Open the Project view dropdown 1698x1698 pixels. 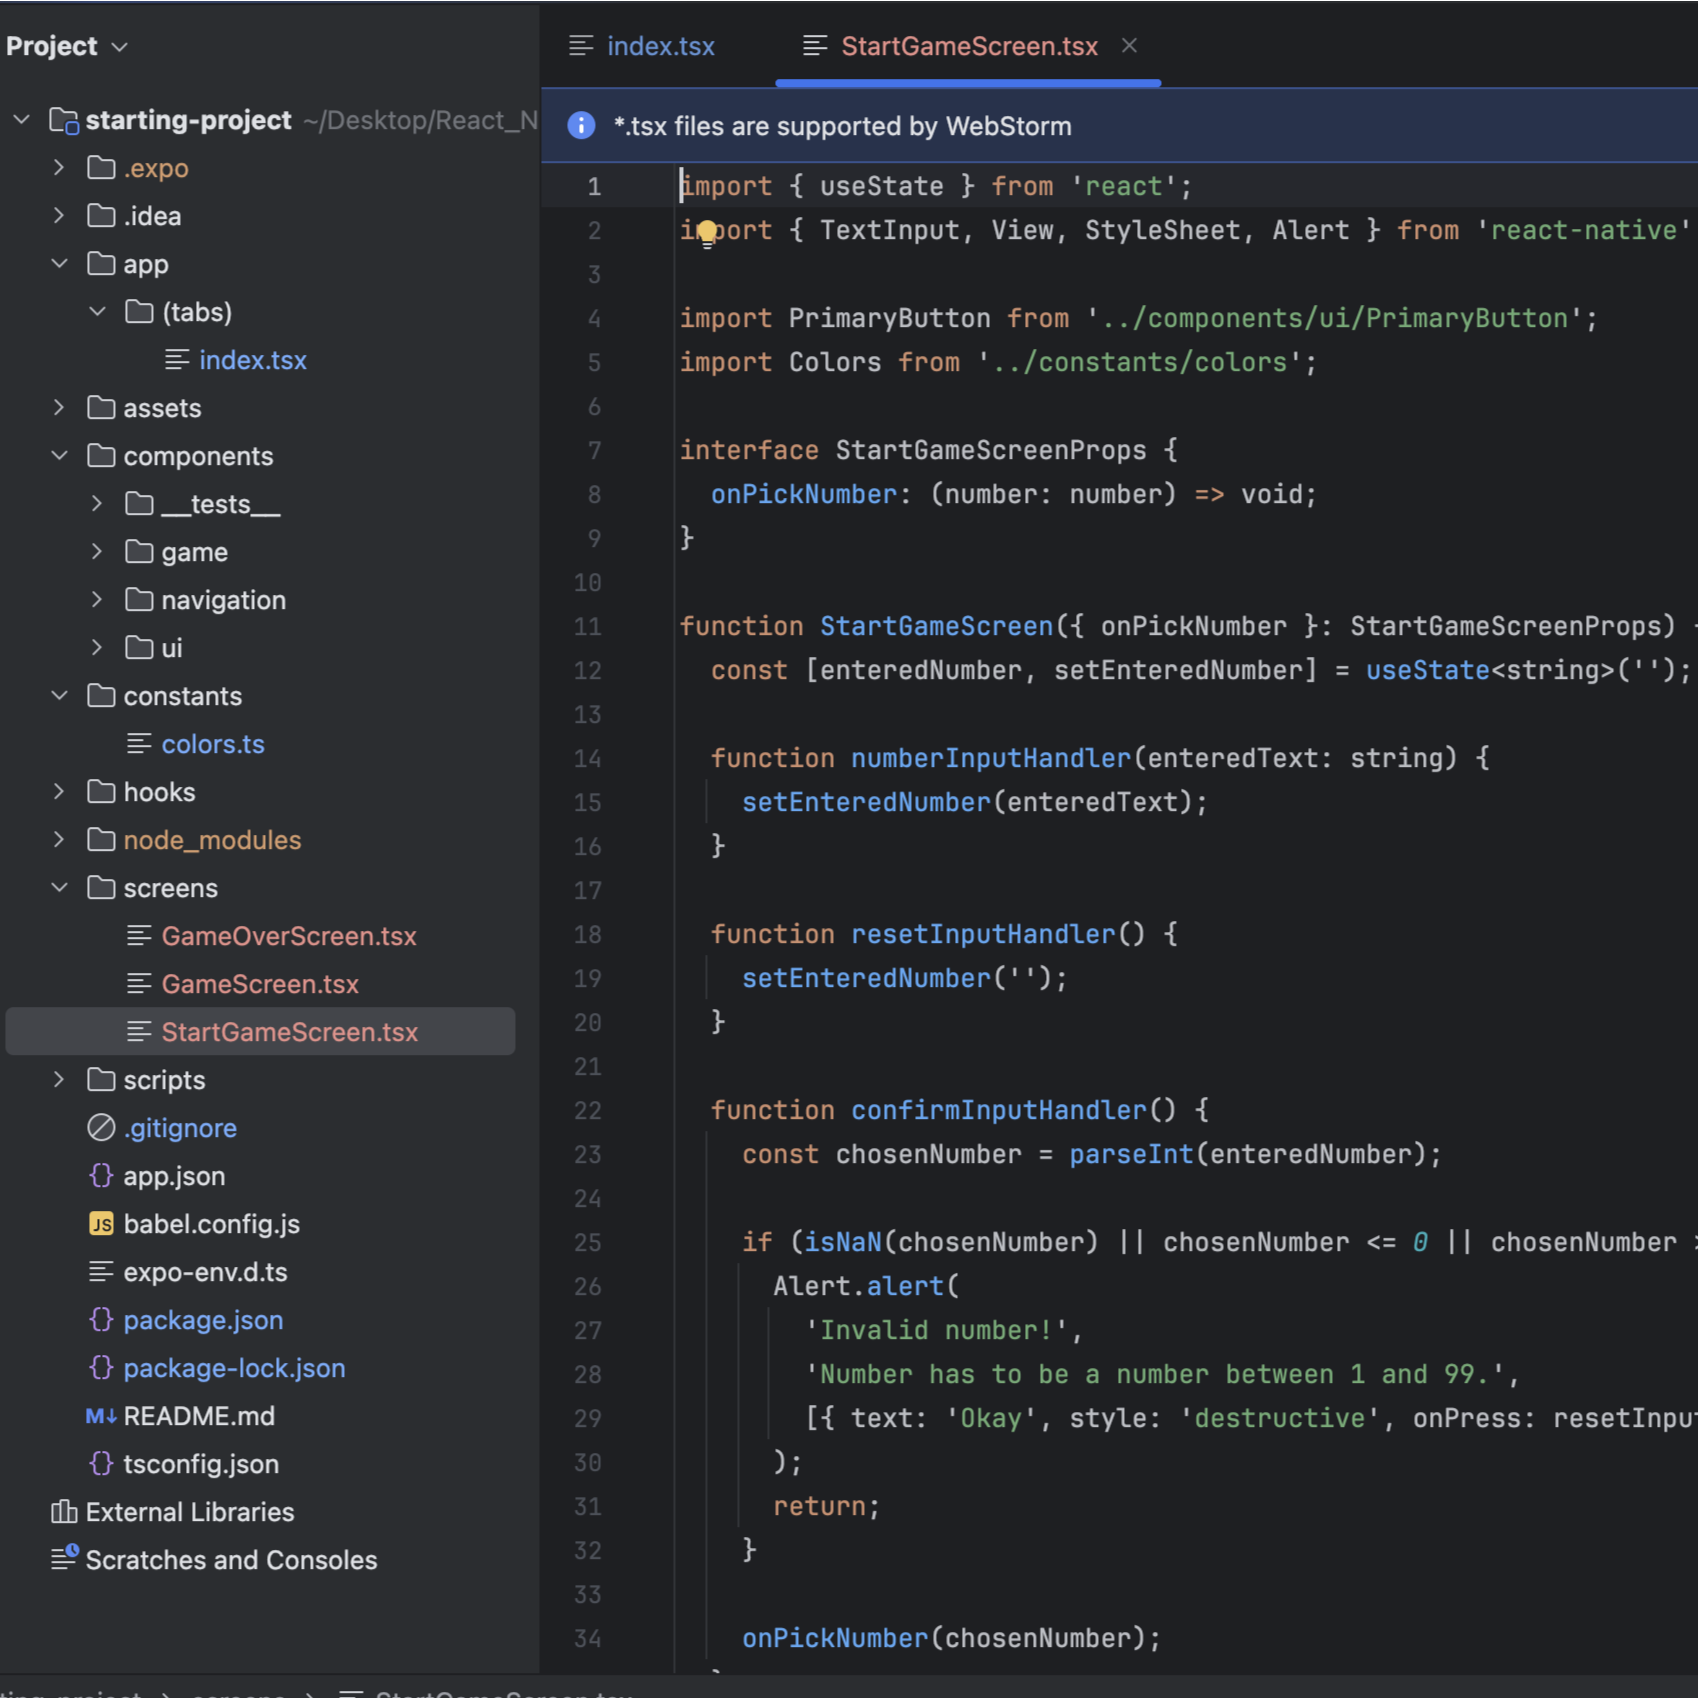[67, 46]
